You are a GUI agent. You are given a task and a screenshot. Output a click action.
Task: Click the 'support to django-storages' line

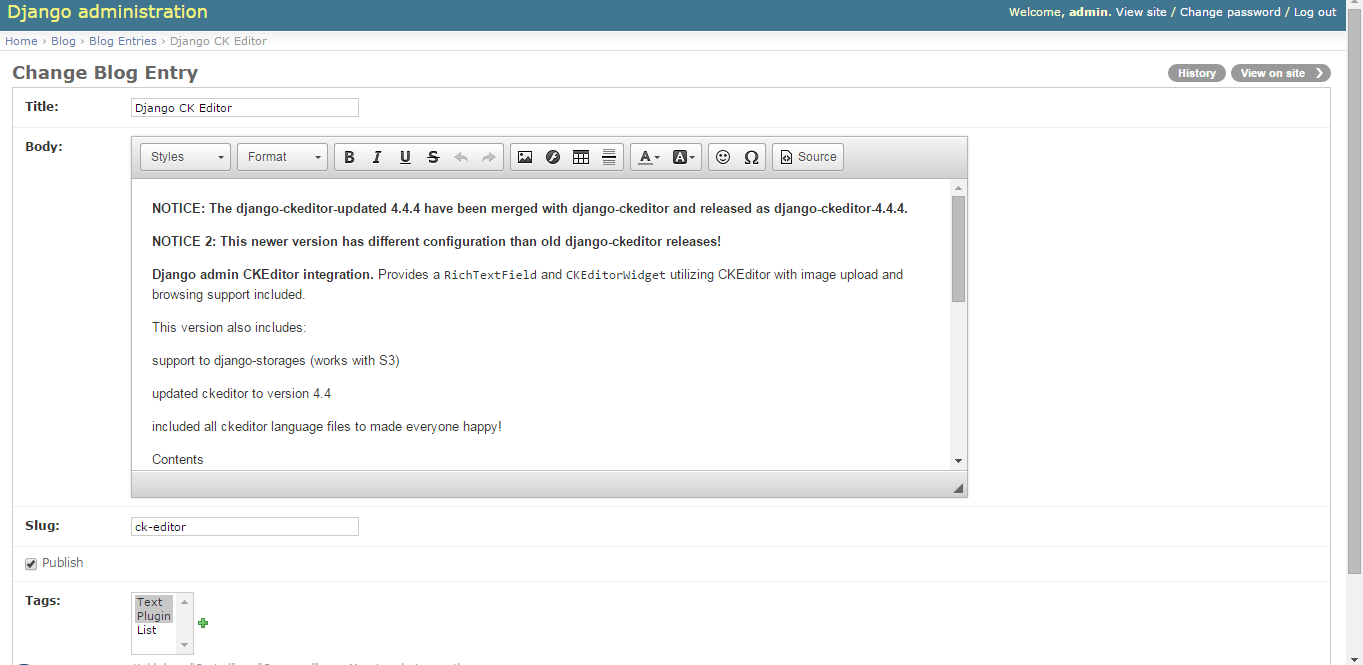coord(276,361)
